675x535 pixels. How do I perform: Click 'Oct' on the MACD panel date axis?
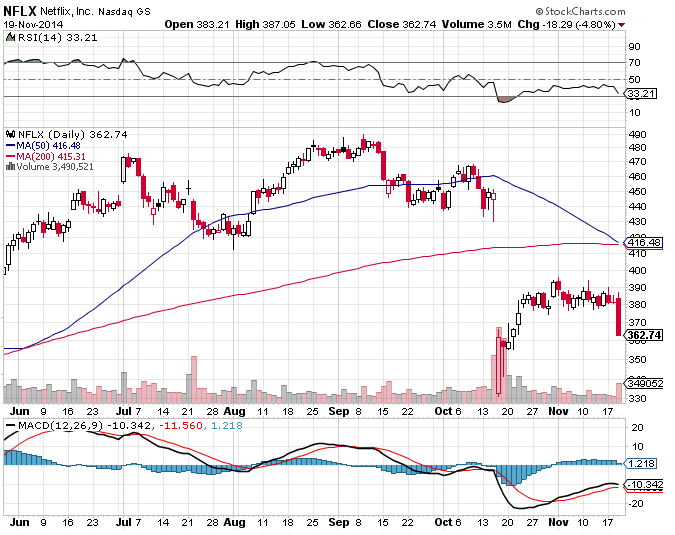[443, 522]
